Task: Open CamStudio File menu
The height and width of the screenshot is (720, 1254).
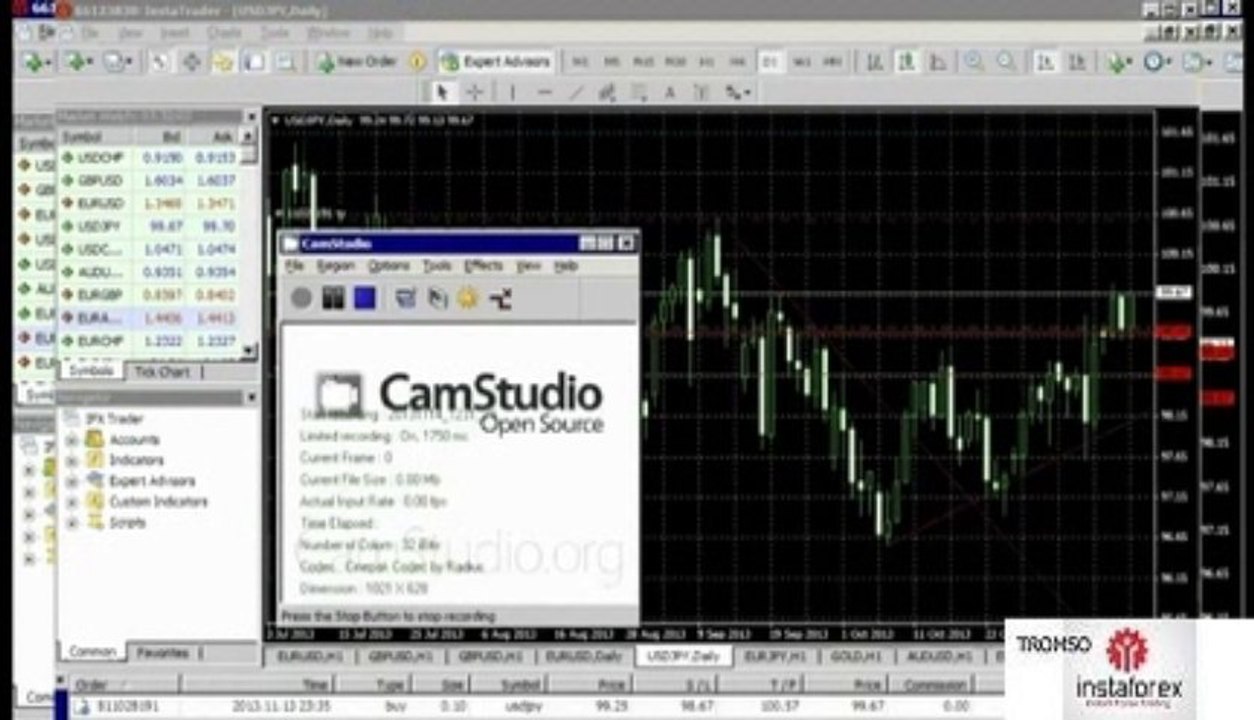Action: 294,267
